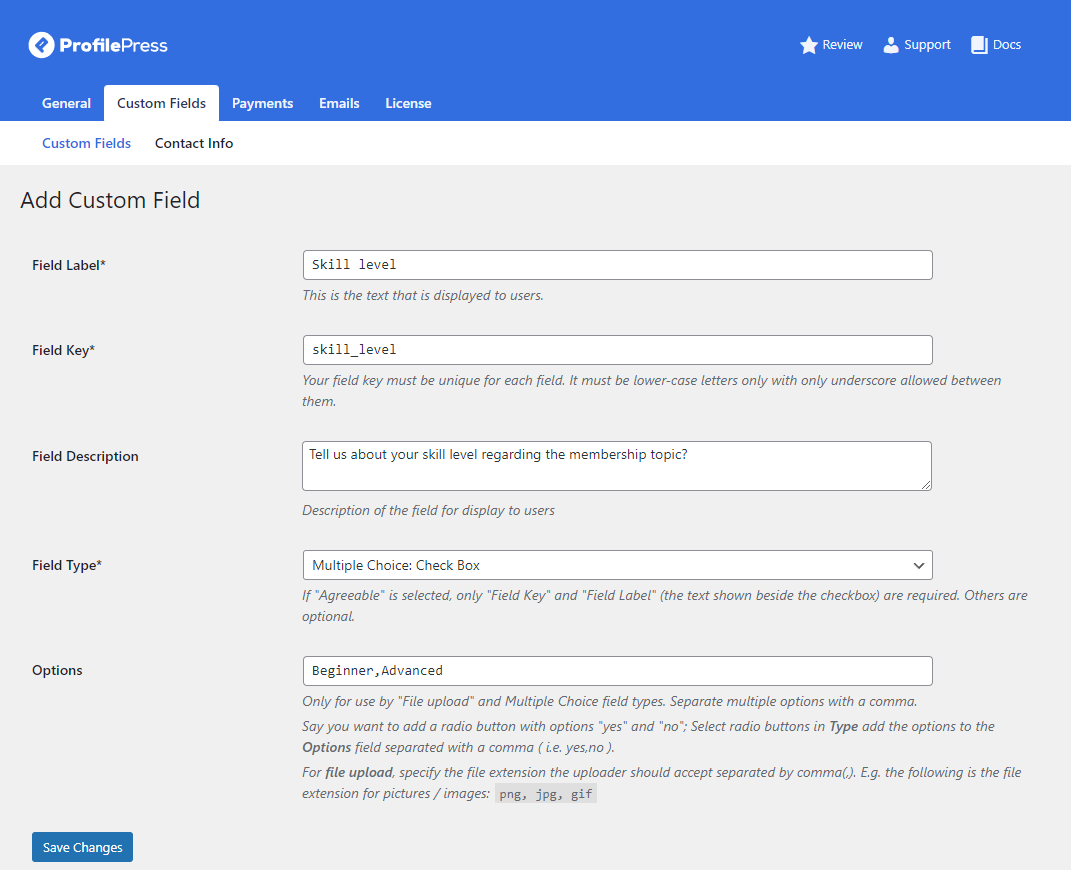
Task: Click the ProfilePress logo icon
Action: 41,45
